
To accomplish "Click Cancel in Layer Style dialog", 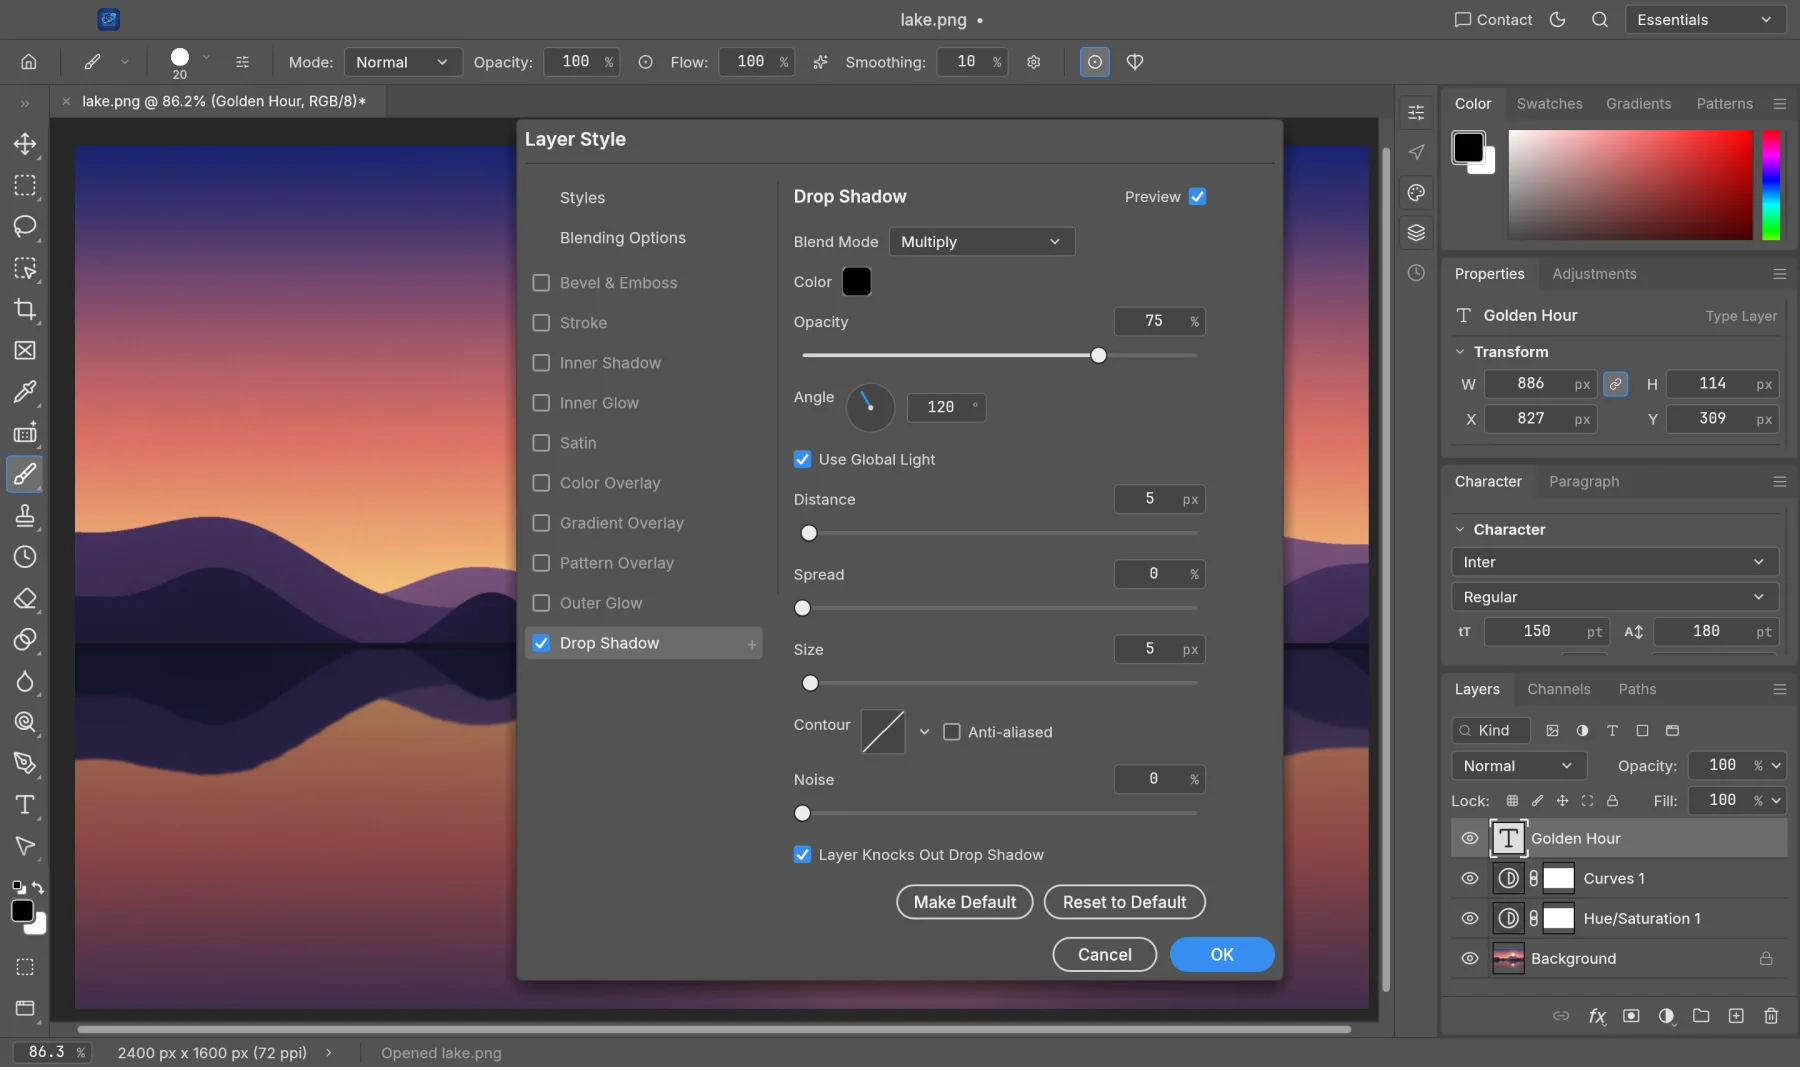I will (1104, 954).
